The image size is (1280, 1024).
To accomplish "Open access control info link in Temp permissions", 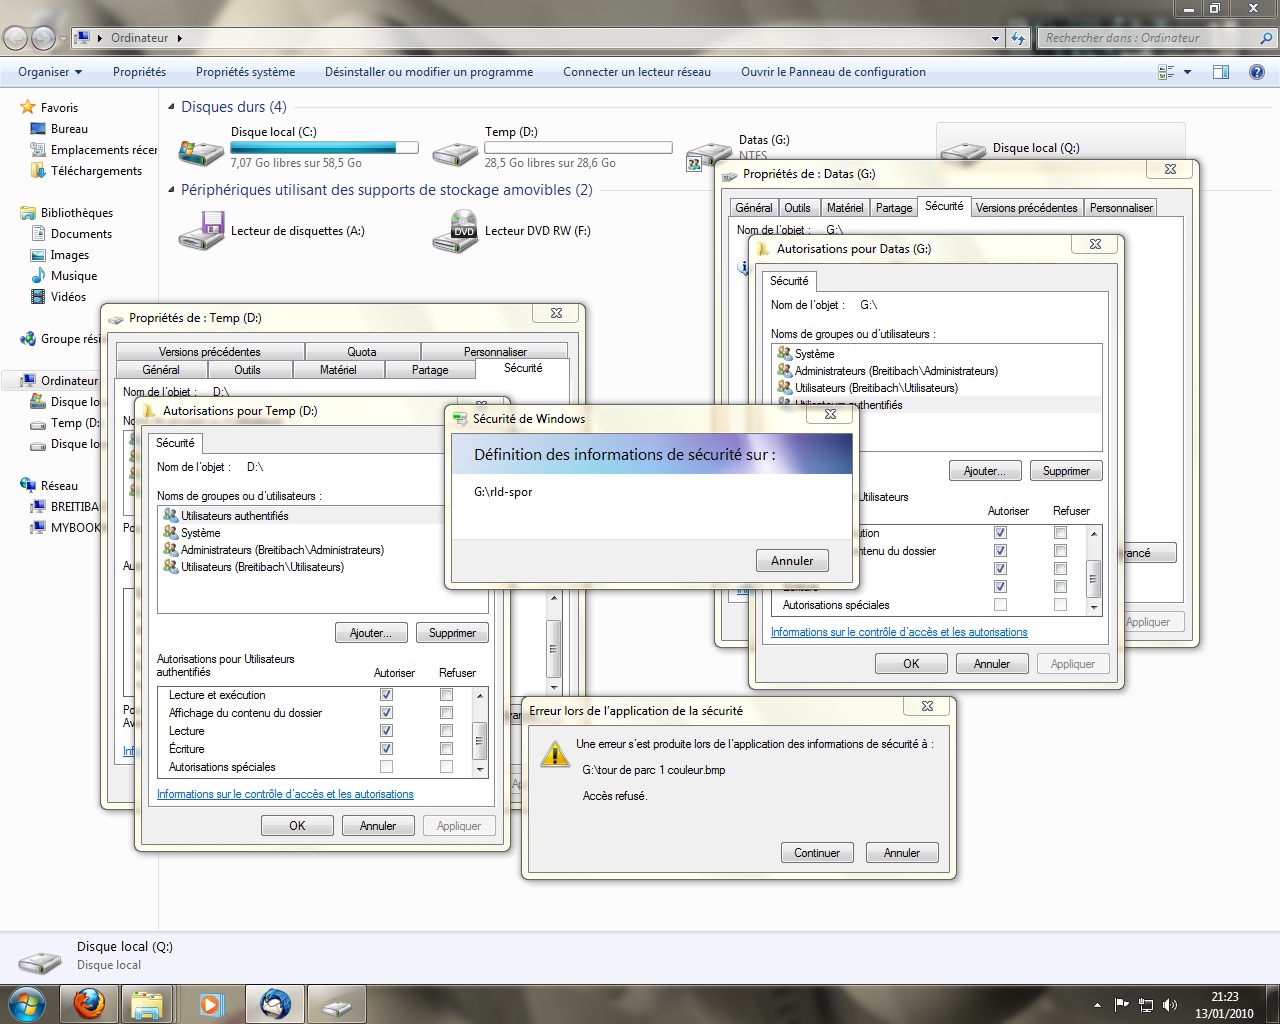I will [285, 794].
